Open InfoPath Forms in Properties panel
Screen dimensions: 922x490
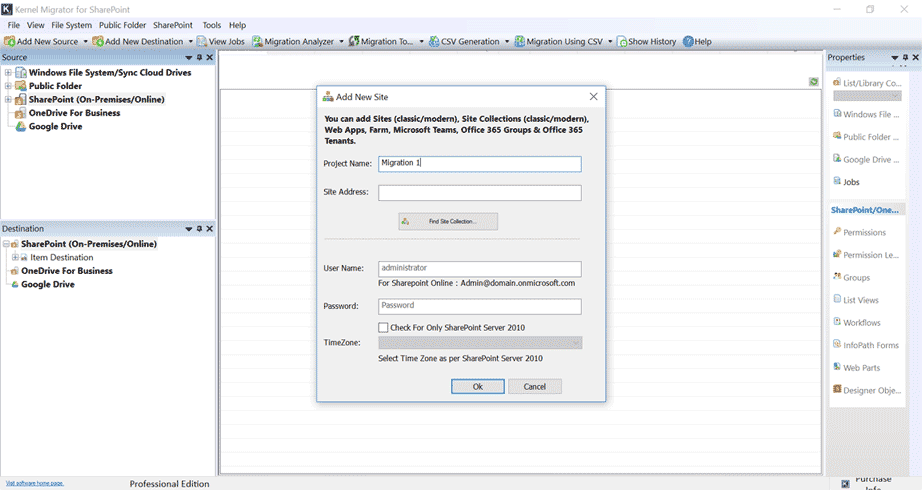point(866,345)
